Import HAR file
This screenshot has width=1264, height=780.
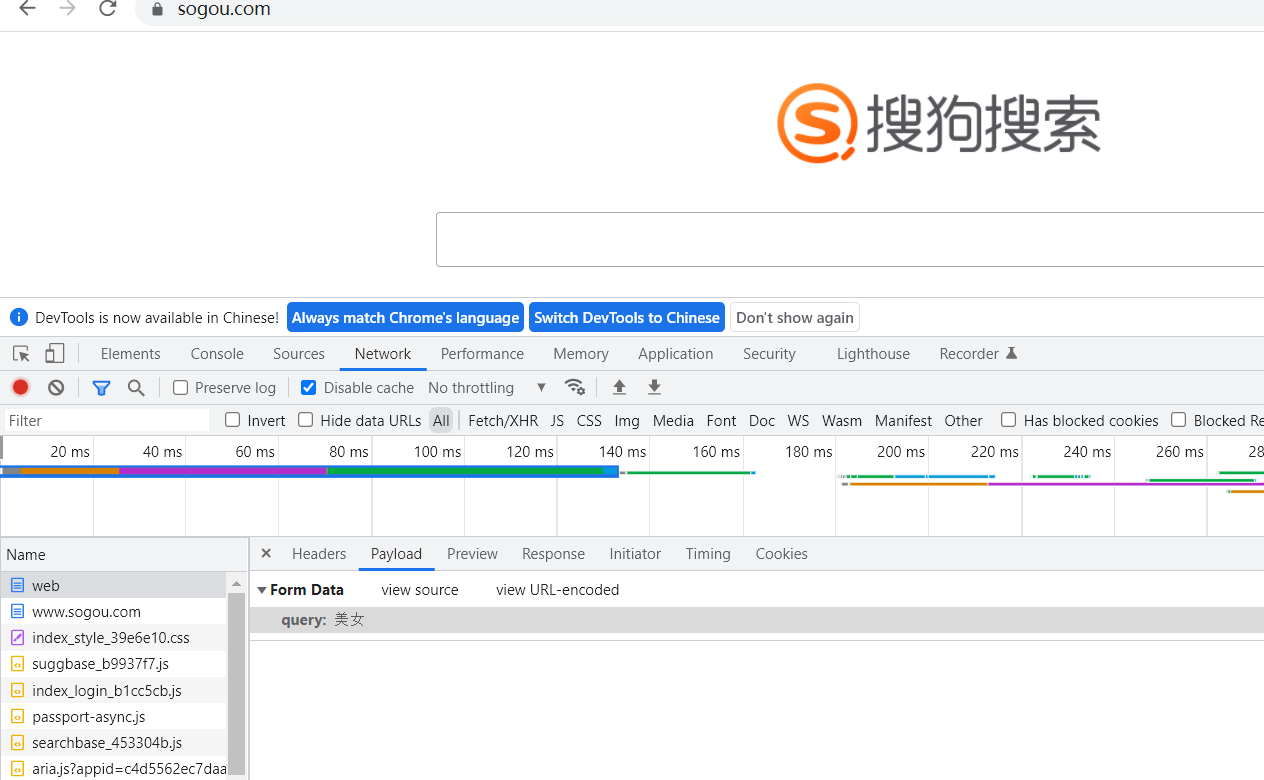point(619,387)
